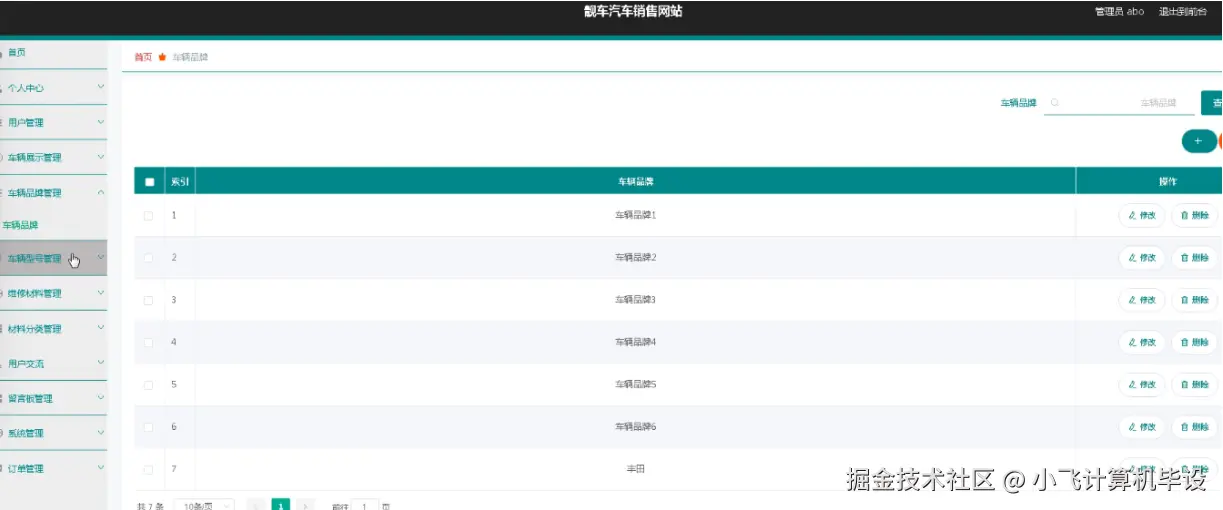Click 修改 for row 车辆品牌1
Image resolution: width=1223 pixels, height=510 pixels.
click(1142, 215)
